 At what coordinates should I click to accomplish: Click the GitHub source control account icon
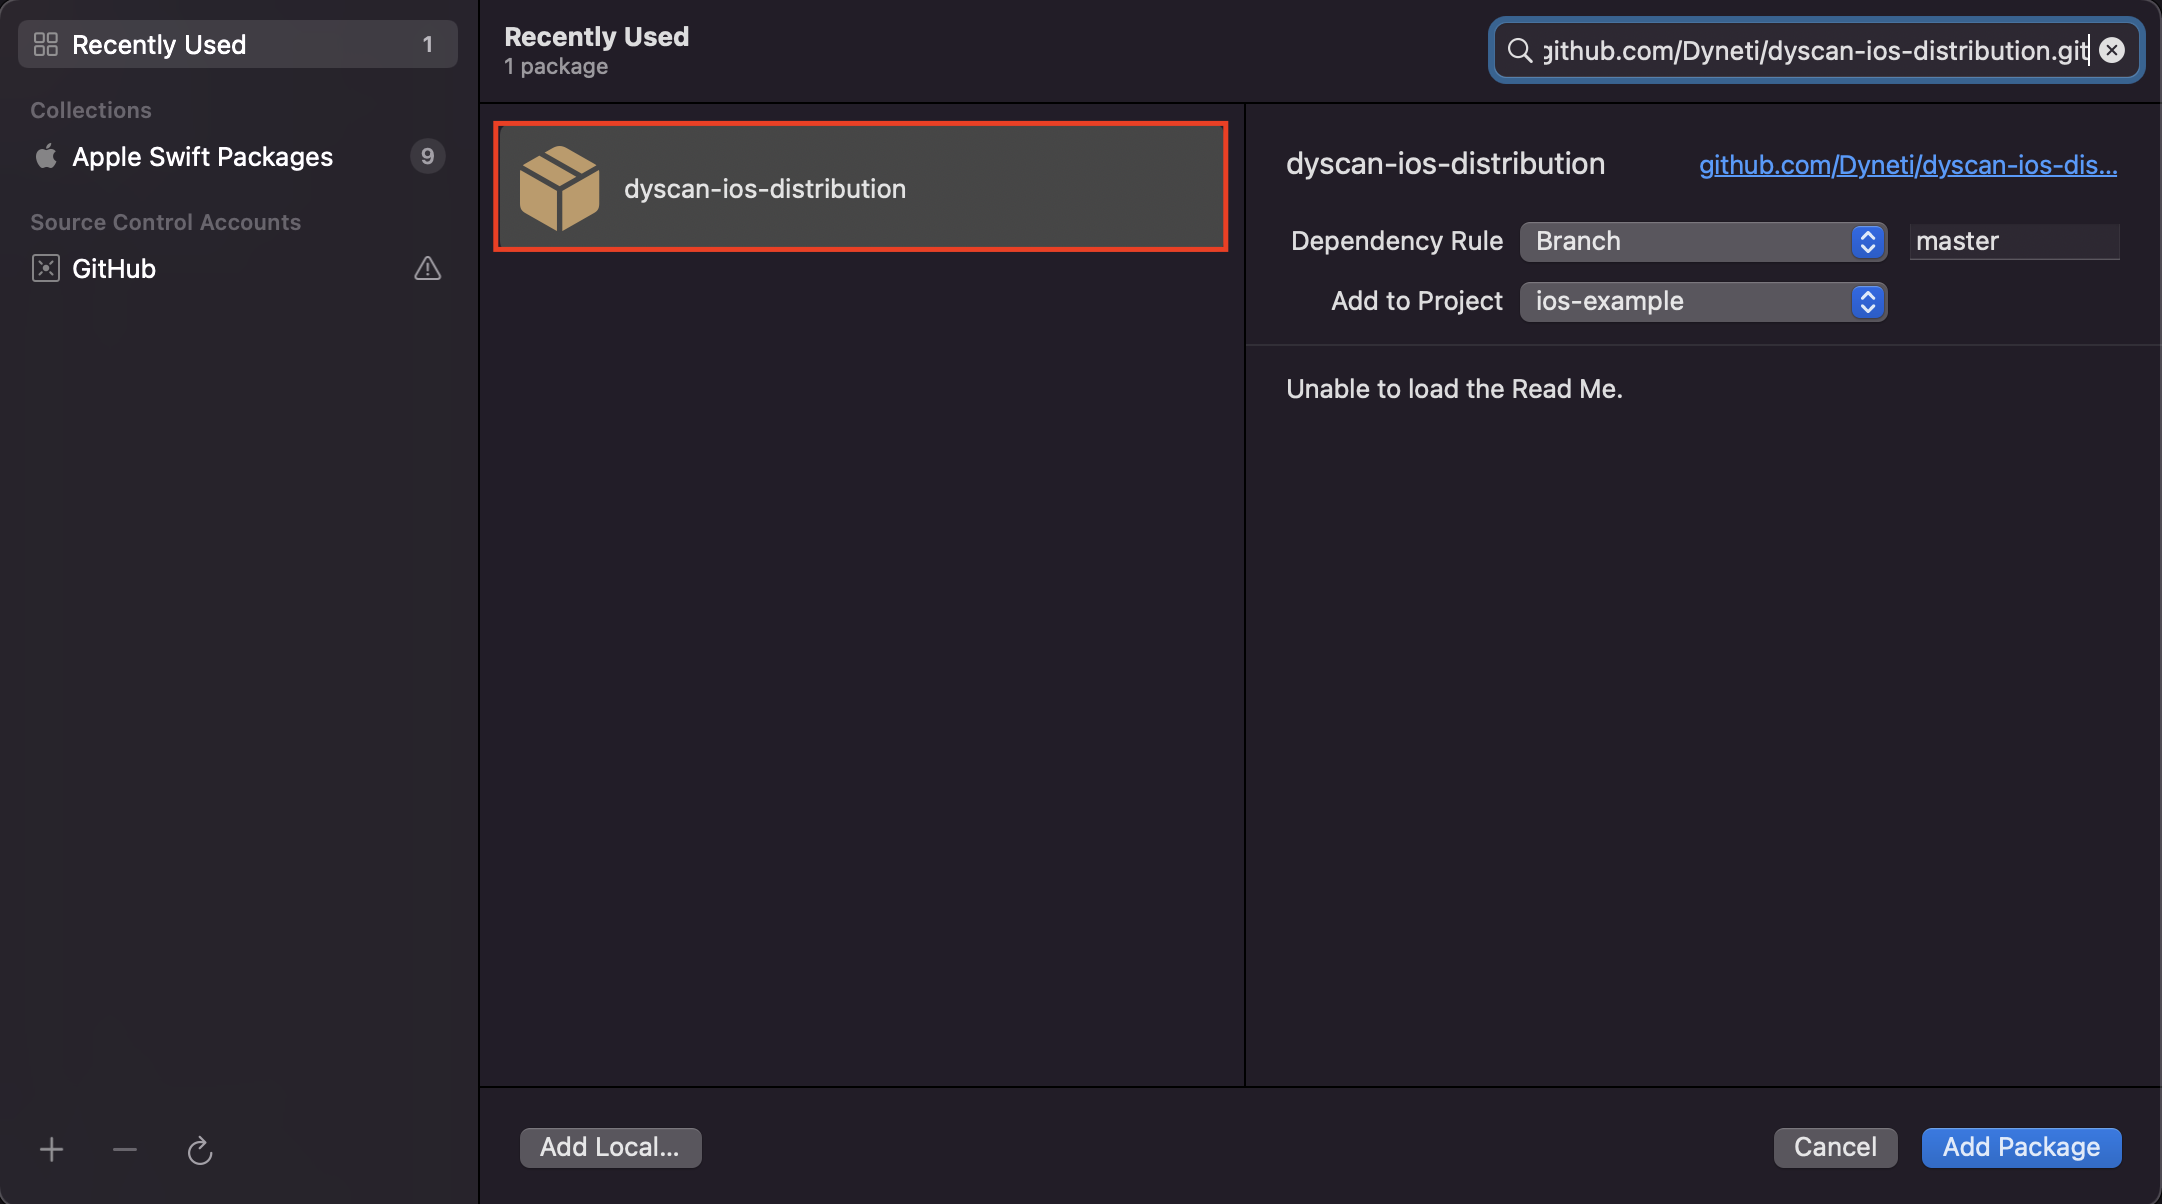click(x=46, y=268)
